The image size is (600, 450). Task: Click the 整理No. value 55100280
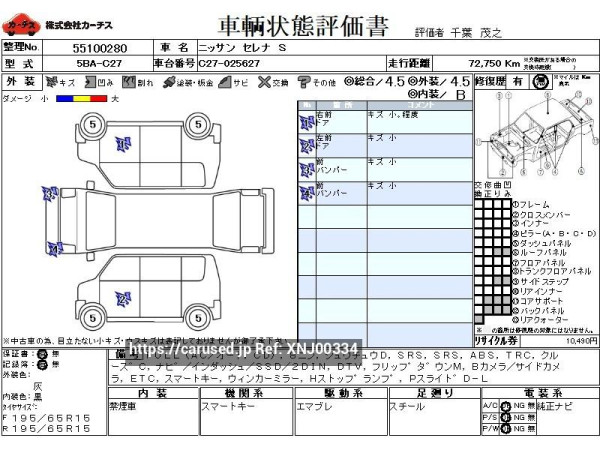(x=99, y=47)
